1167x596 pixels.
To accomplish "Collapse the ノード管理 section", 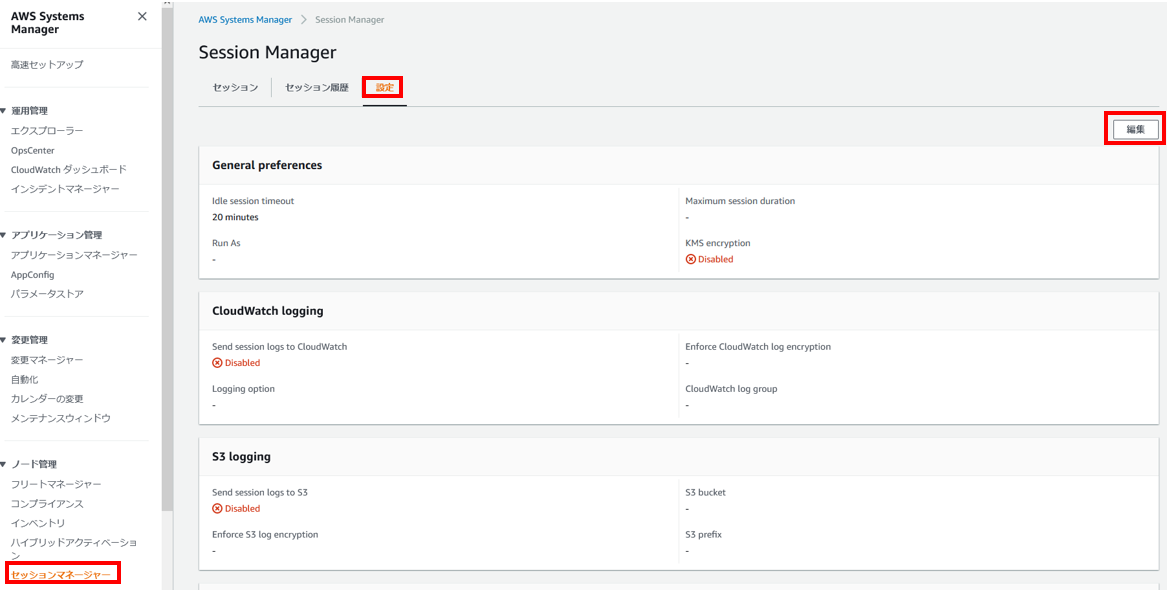I will [4, 464].
